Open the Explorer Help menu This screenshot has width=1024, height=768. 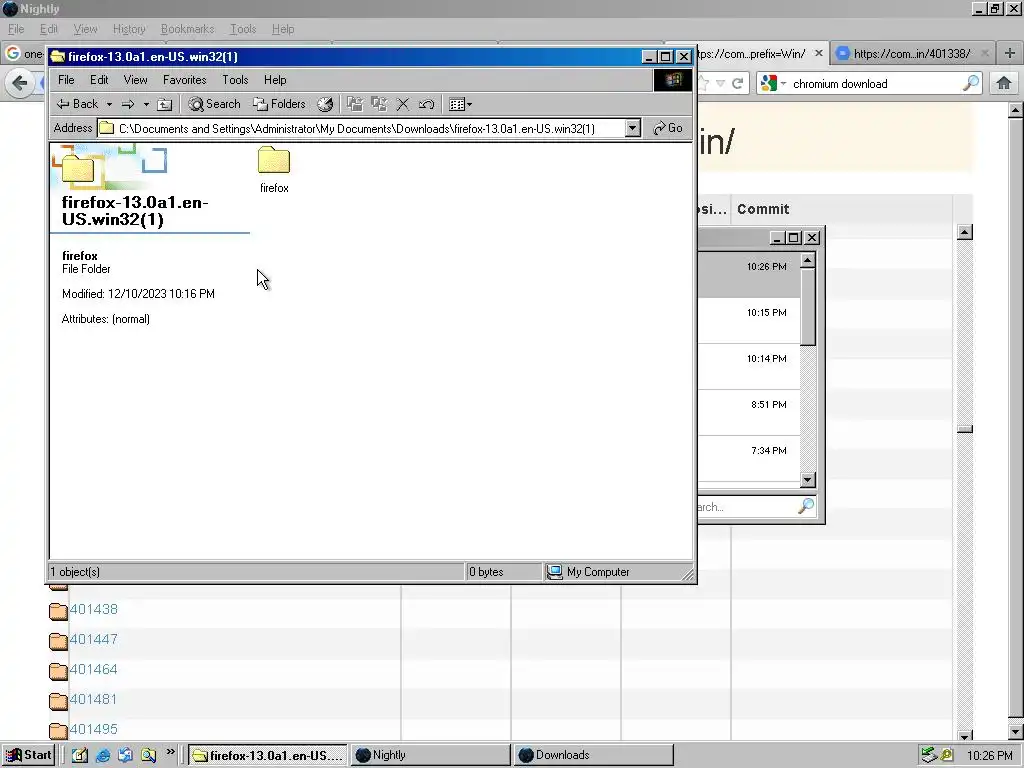coord(275,80)
